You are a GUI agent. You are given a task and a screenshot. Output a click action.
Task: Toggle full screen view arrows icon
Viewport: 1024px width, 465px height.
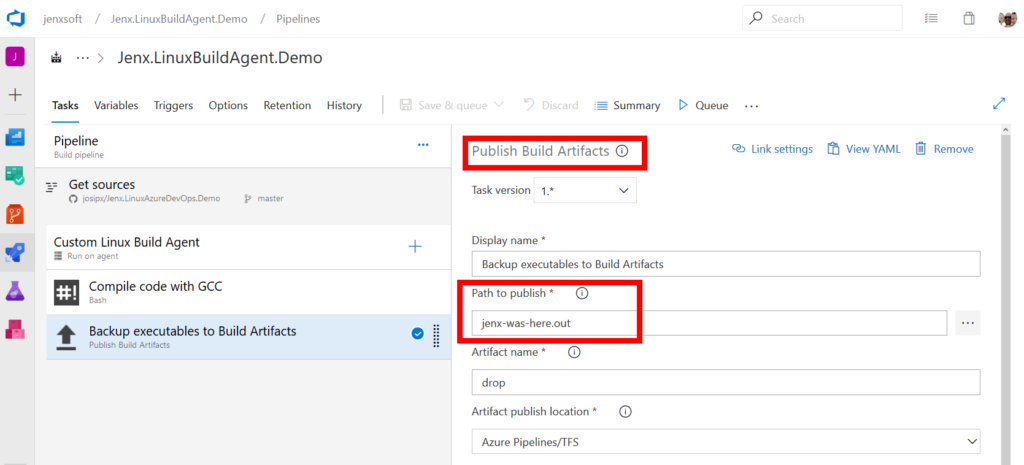pos(999,104)
